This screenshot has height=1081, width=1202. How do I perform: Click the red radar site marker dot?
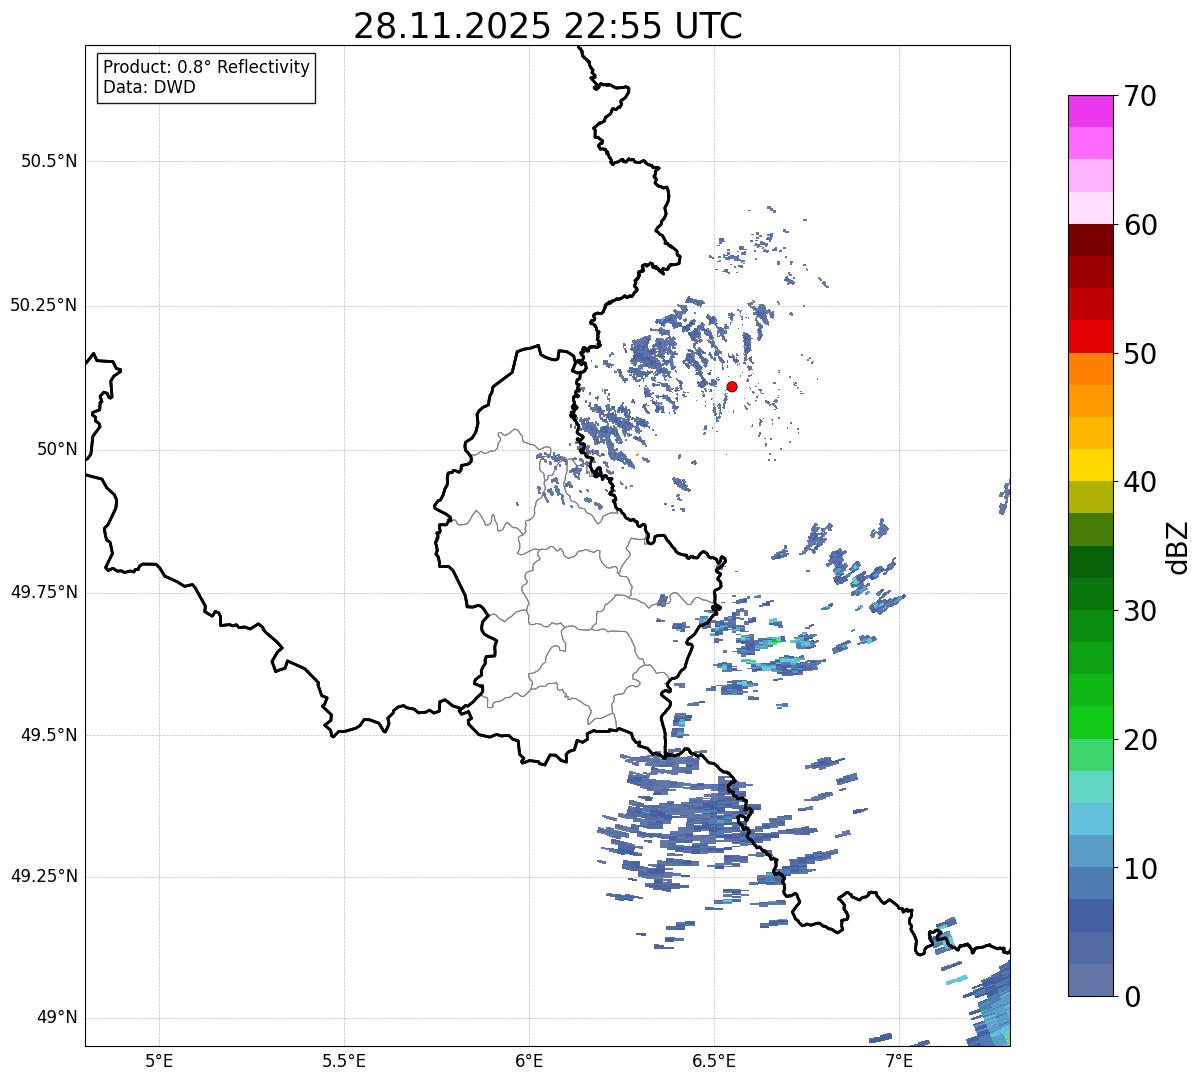click(x=732, y=386)
